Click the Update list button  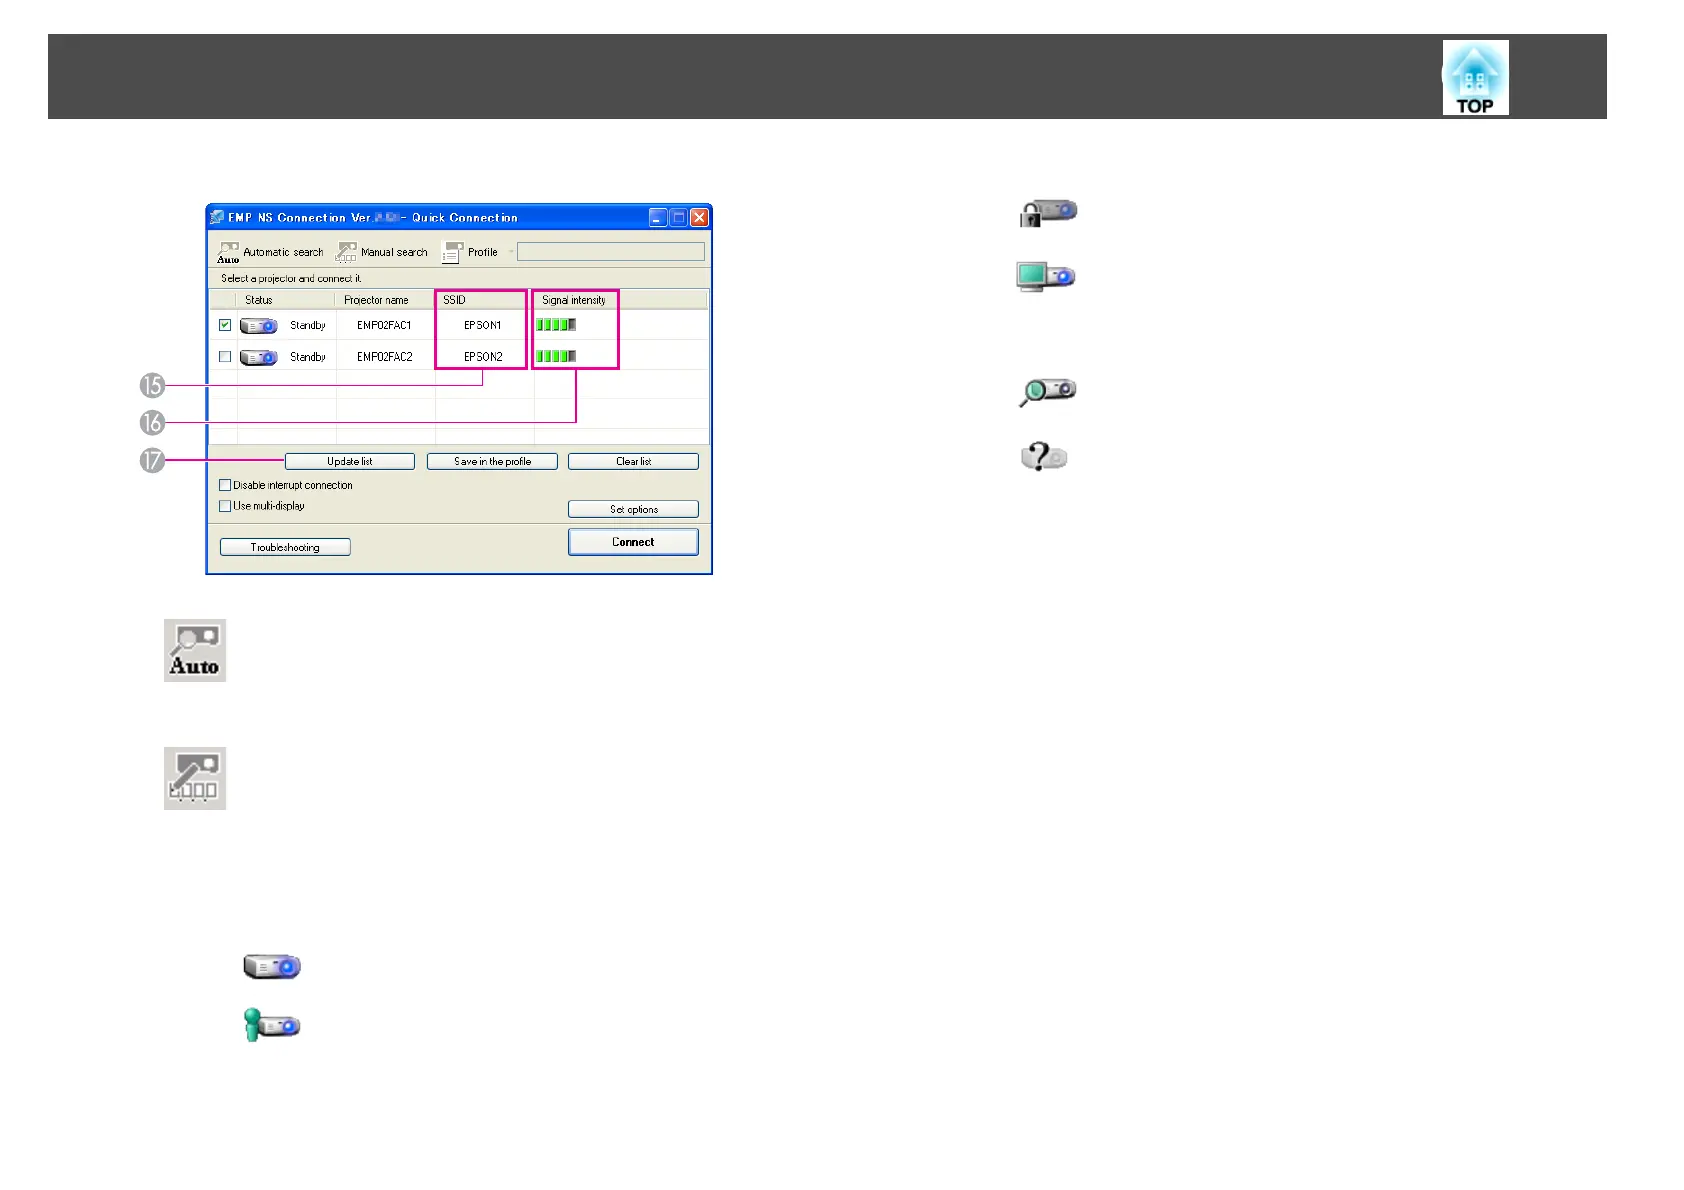[350, 461]
